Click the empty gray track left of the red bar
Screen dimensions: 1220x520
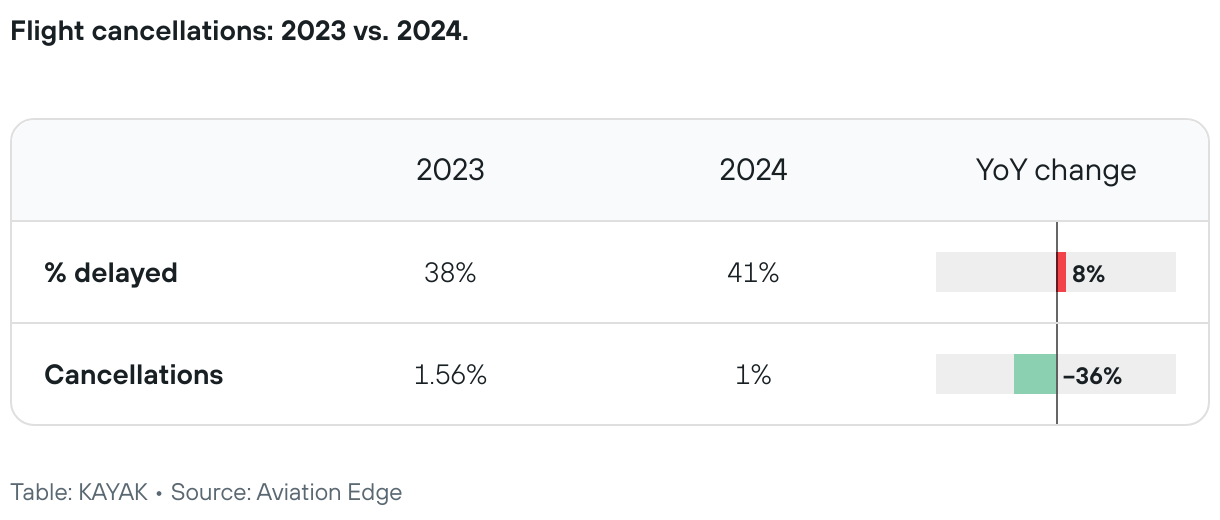tap(994, 272)
